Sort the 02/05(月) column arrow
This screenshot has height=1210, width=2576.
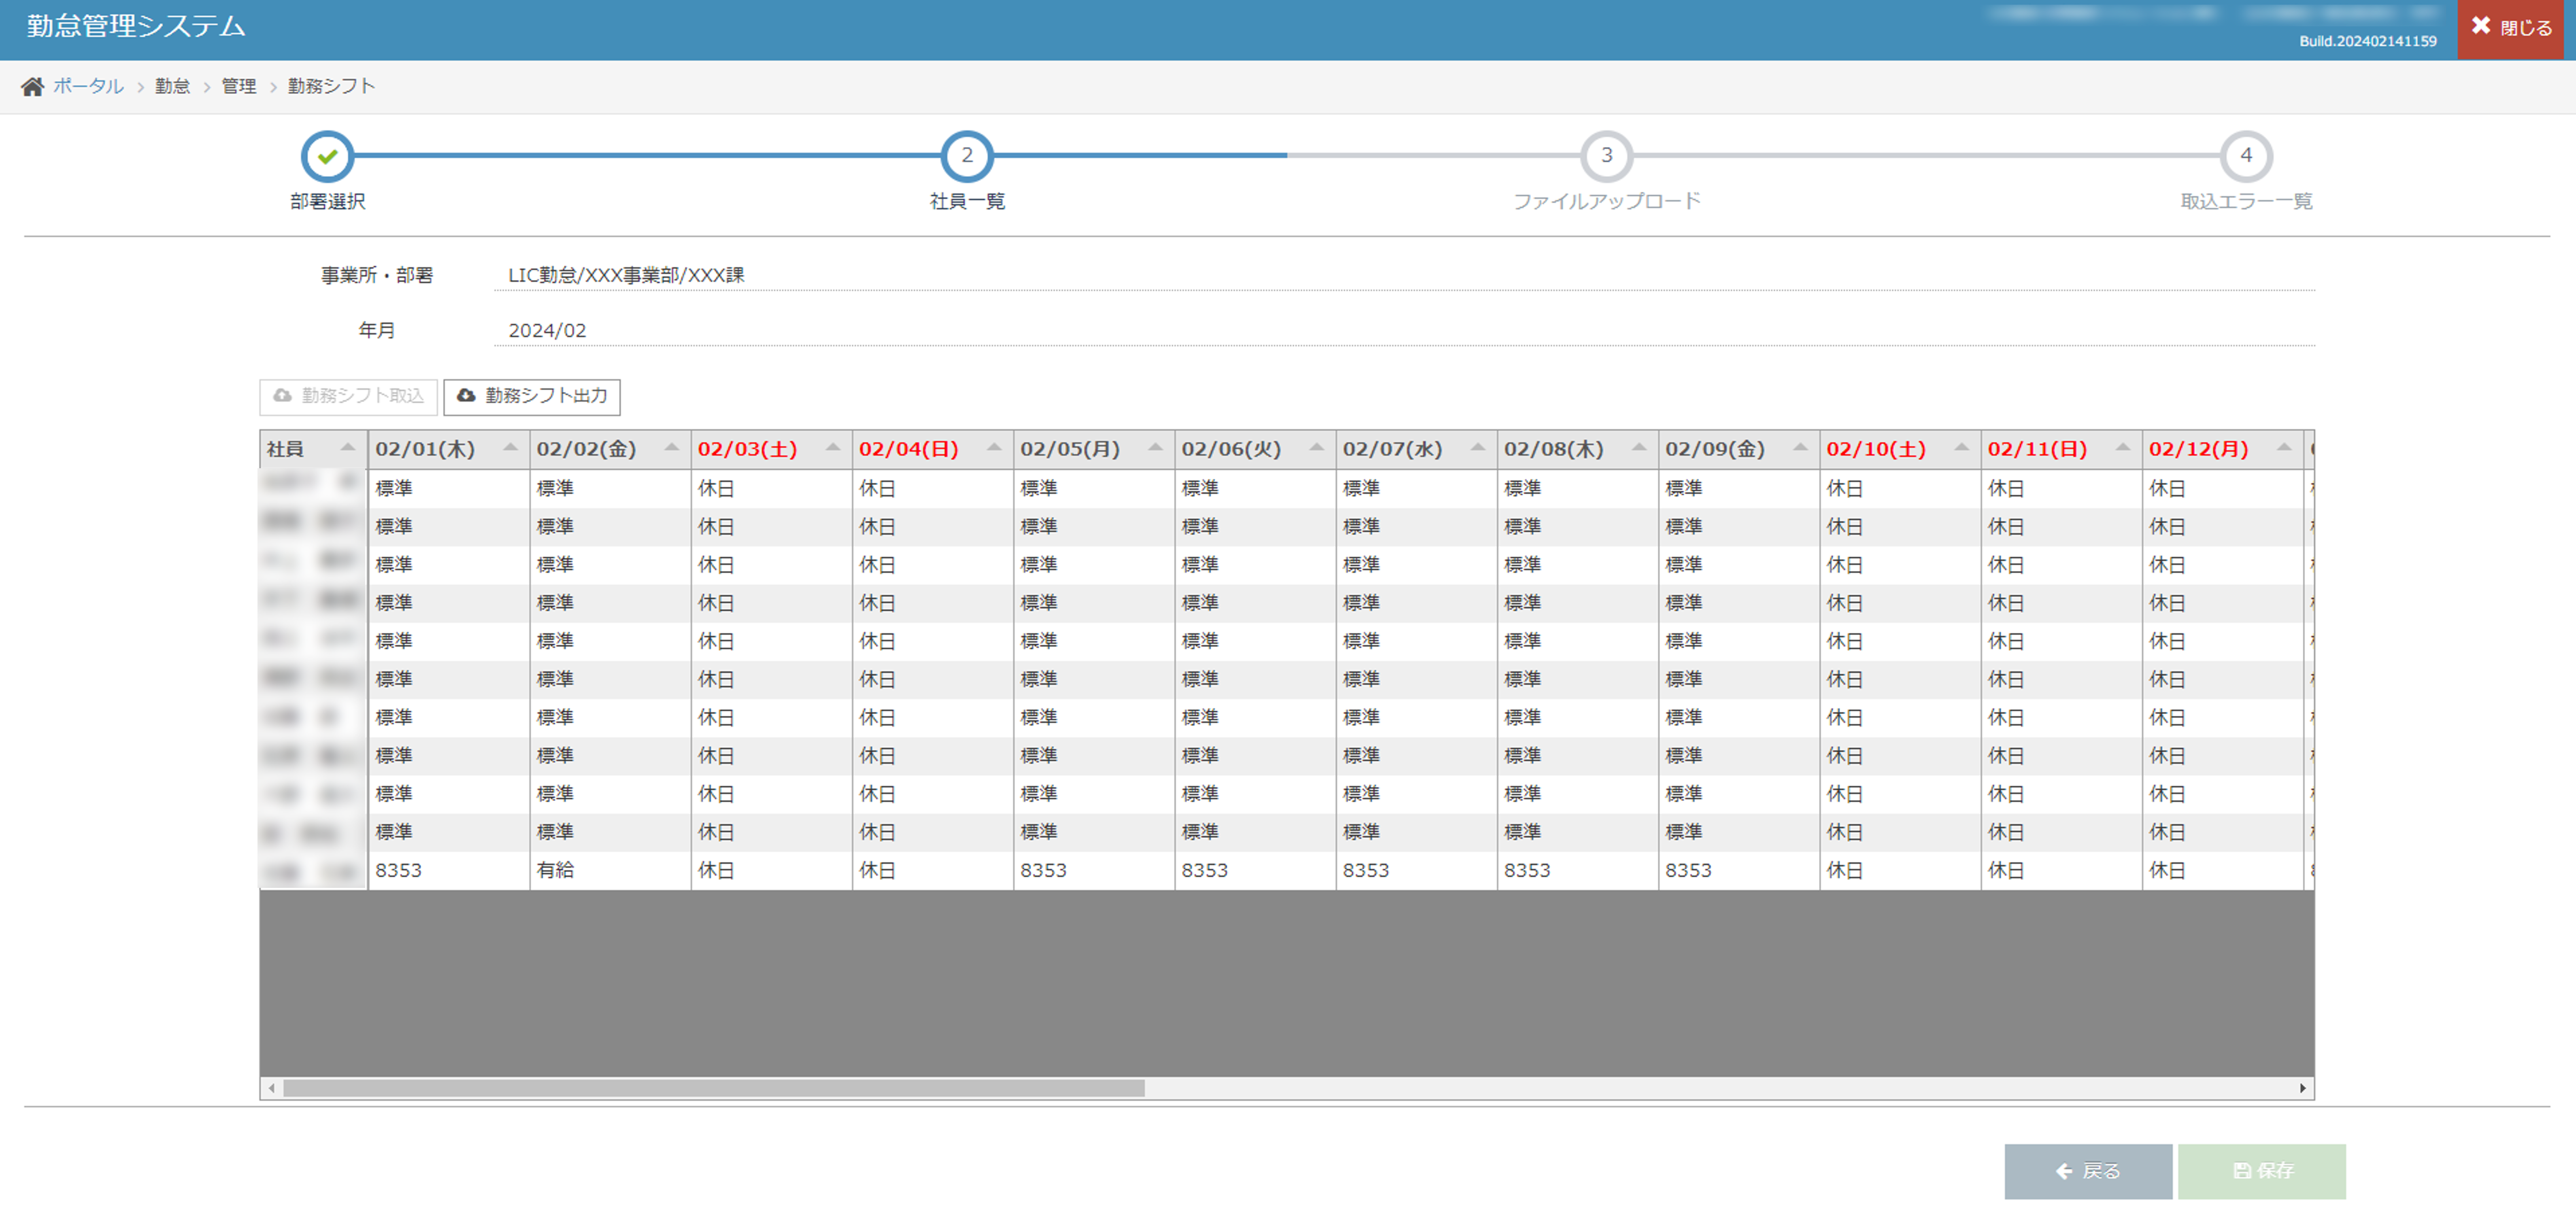1155,448
